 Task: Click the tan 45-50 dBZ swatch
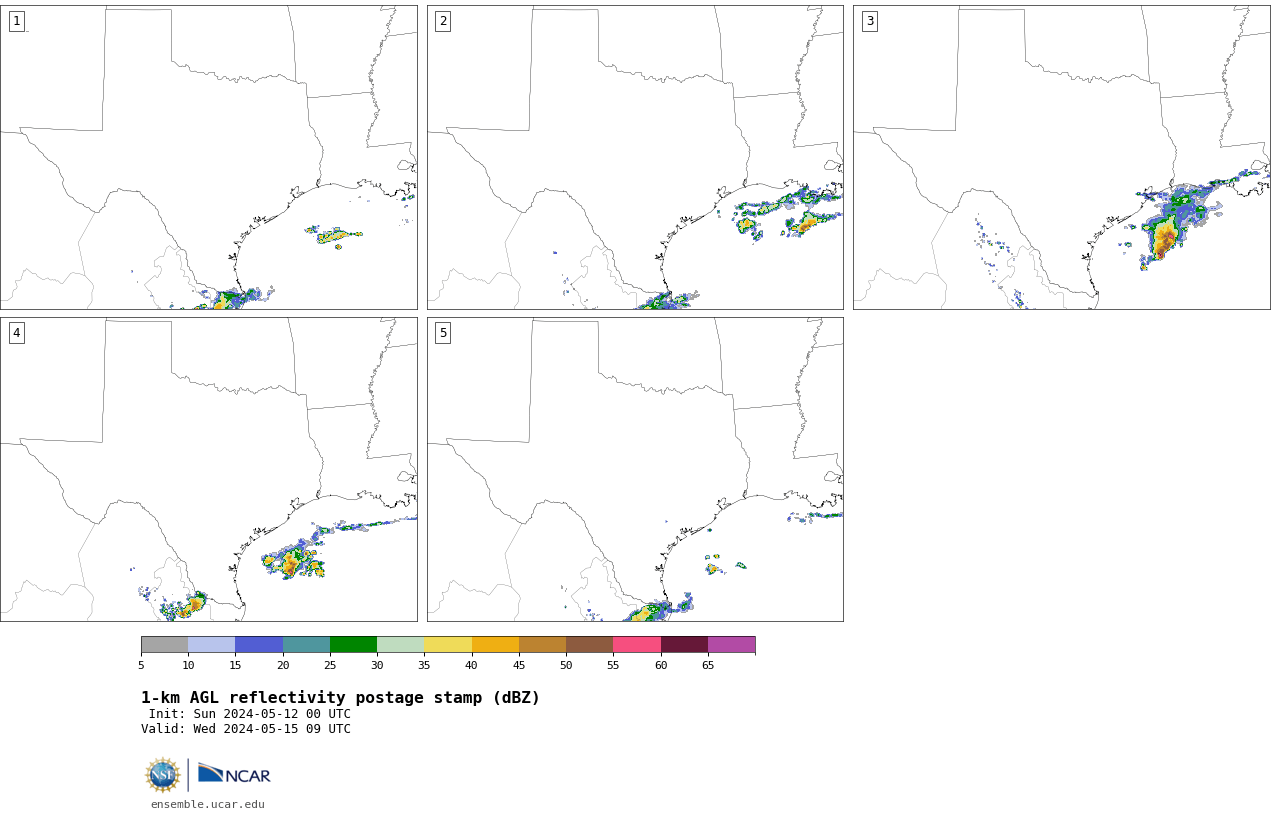(542, 644)
